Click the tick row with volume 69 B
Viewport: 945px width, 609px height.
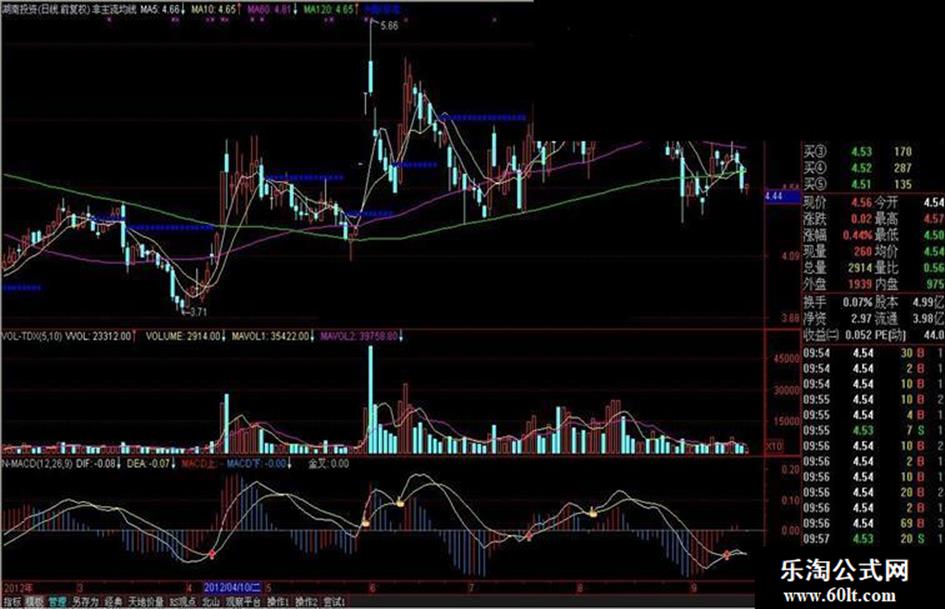coord(873,523)
